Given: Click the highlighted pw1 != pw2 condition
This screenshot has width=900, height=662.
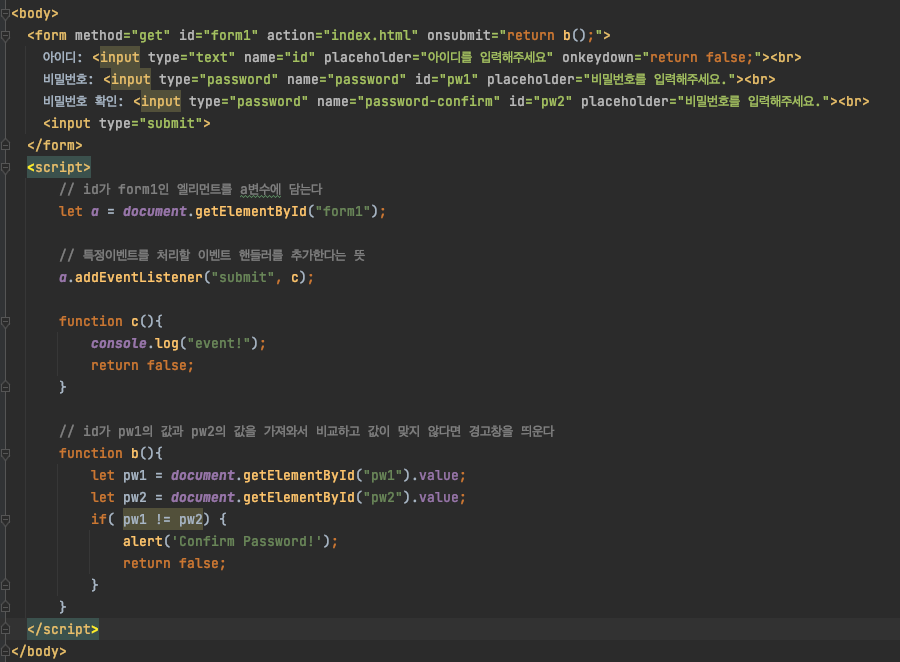Looking at the screenshot, I should (x=162, y=520).
